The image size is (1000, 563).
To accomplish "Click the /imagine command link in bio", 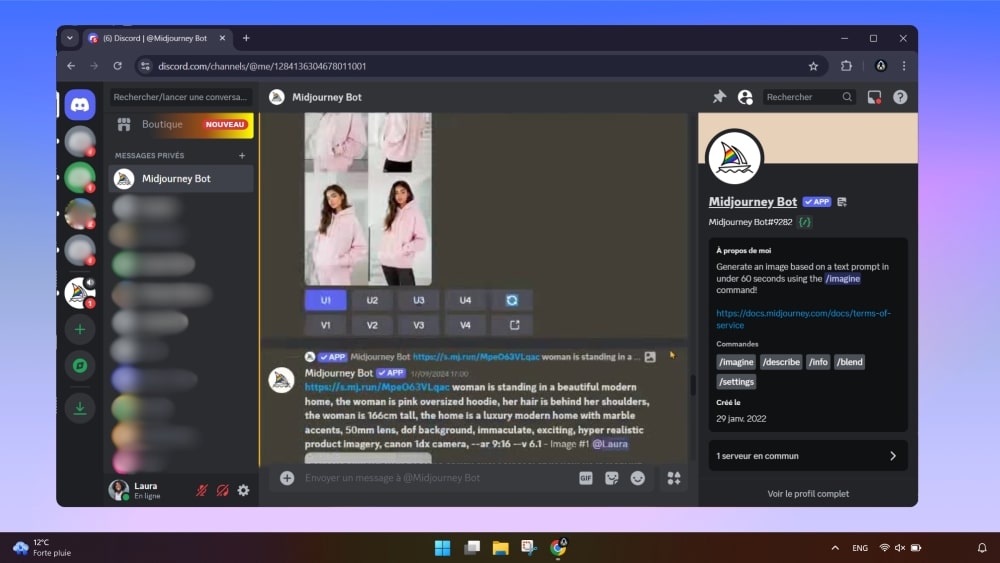I will point(842,279).
